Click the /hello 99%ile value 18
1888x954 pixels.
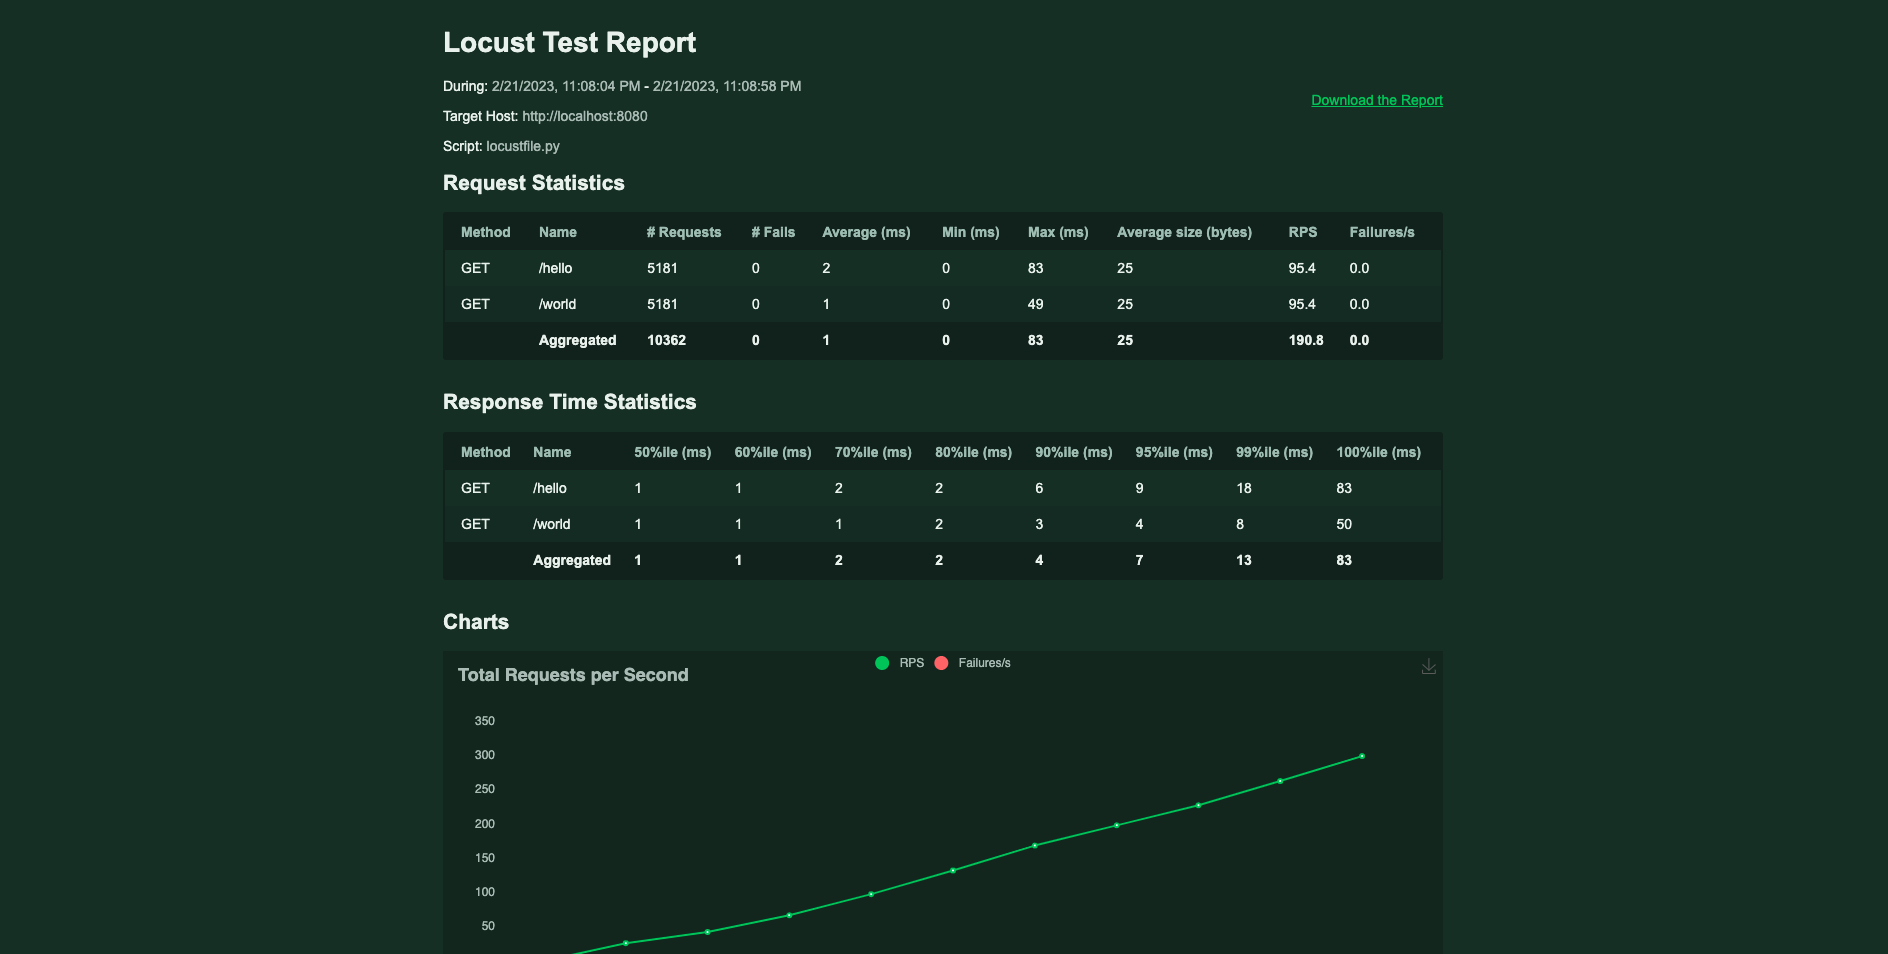1243,488
